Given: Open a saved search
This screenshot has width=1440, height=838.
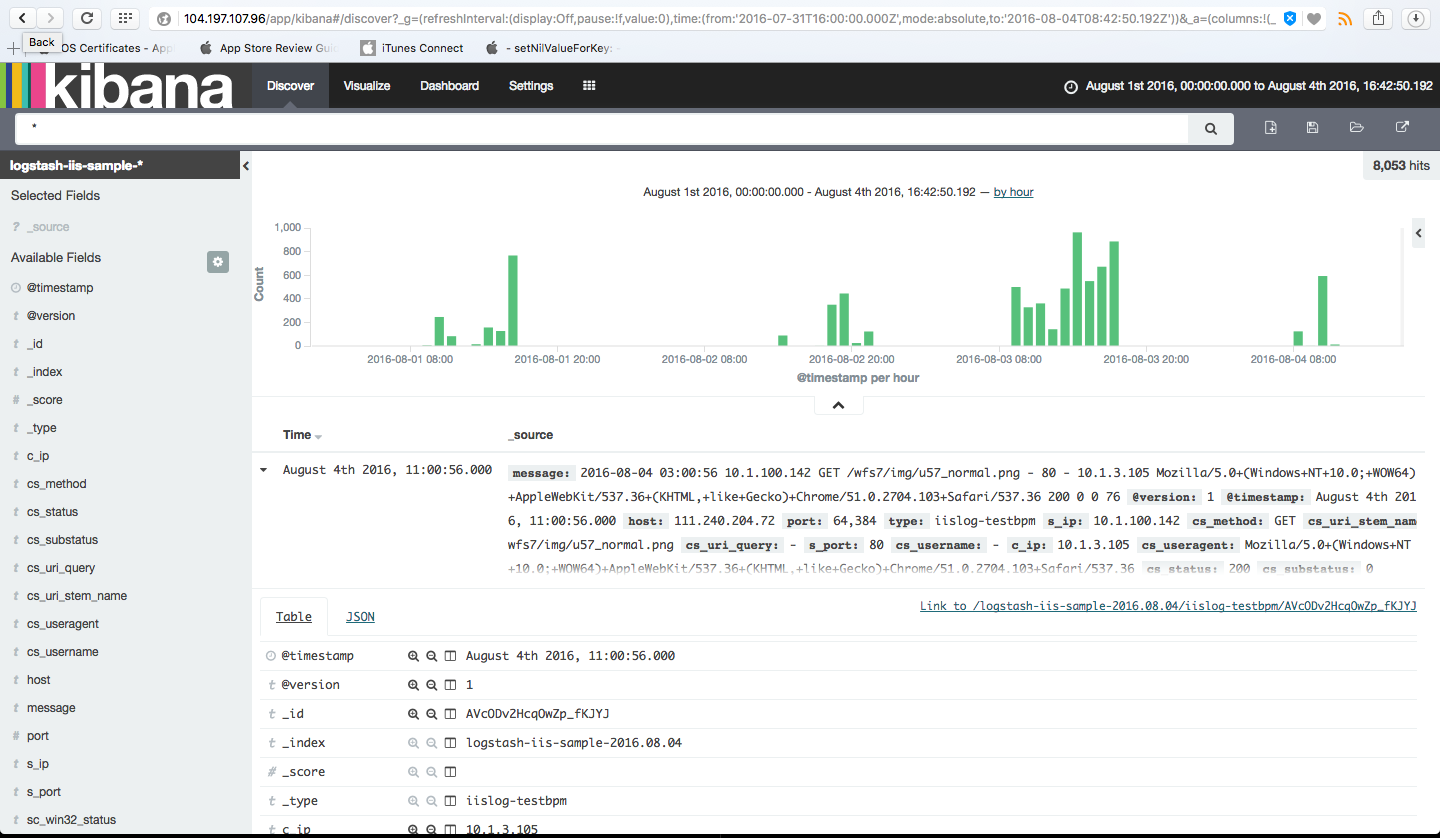Looking at the screenshot, I should (x=1357, y=128).
